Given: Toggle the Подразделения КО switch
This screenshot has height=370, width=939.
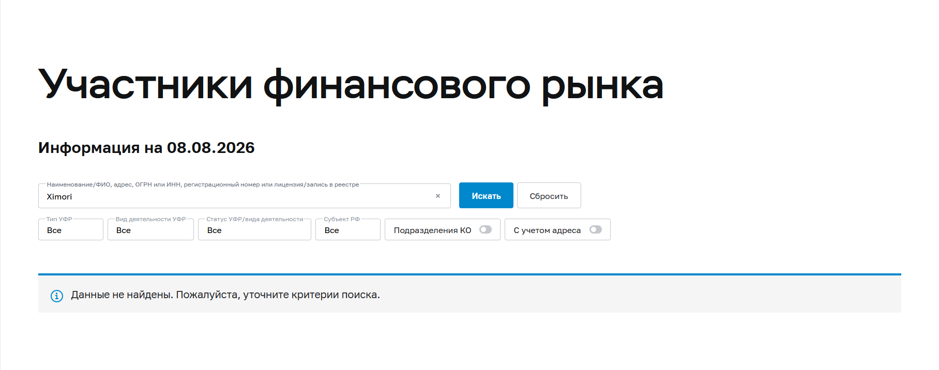Looking at the screenshot, I should point(485,229).
